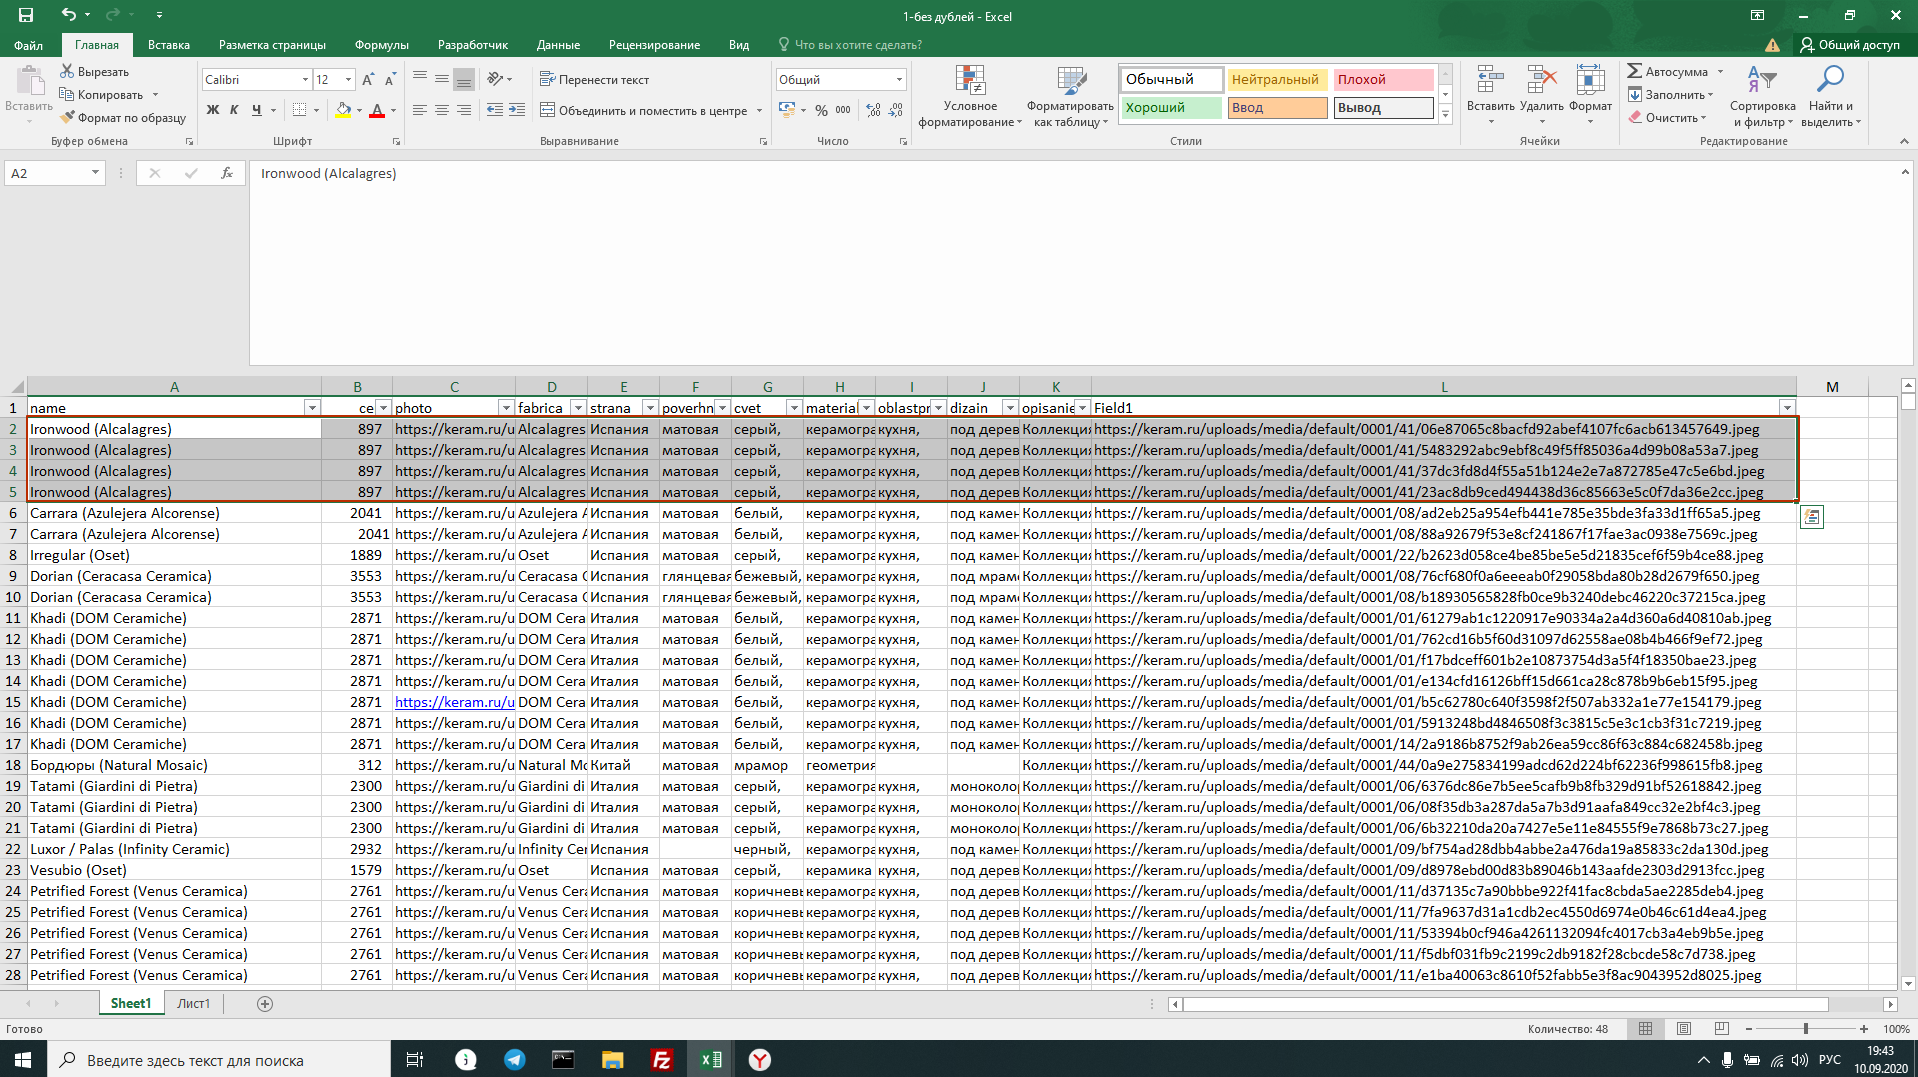The width and height of the screenshot is (1918, 1077).
Task: Open the Calibri font name dropdown
Action: 305,79
